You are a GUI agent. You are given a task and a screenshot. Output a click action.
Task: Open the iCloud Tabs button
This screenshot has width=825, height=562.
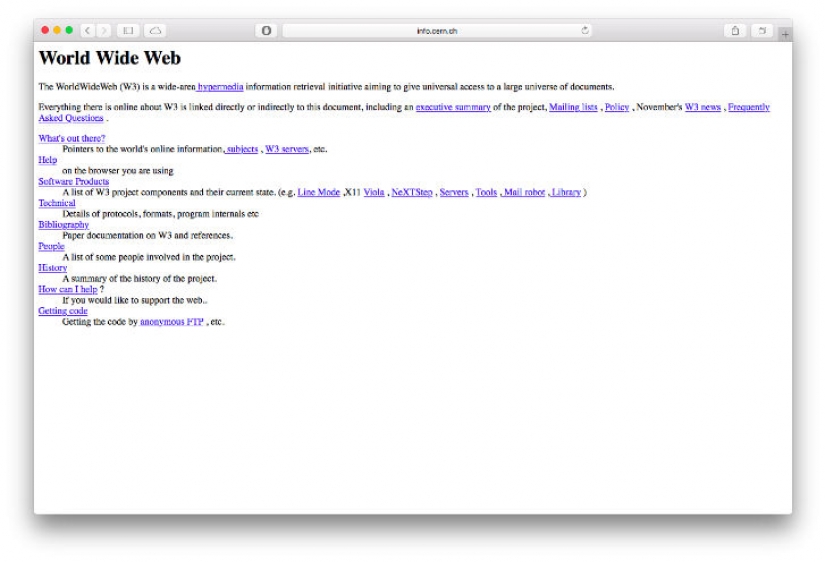pos(155,31)
